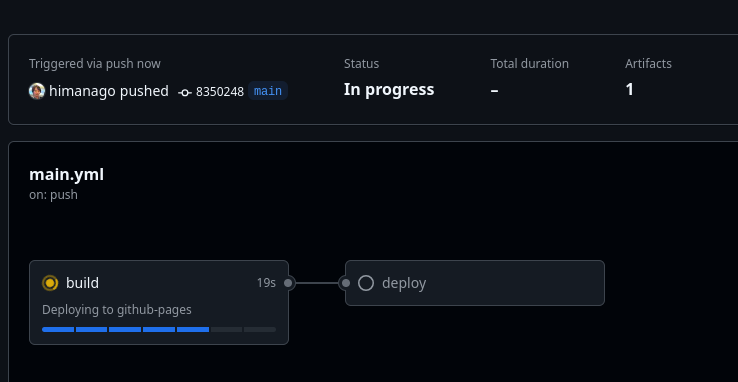738x382 pixels.
Task: Click himanago's user avatar
Action: (x=37, y=91)
